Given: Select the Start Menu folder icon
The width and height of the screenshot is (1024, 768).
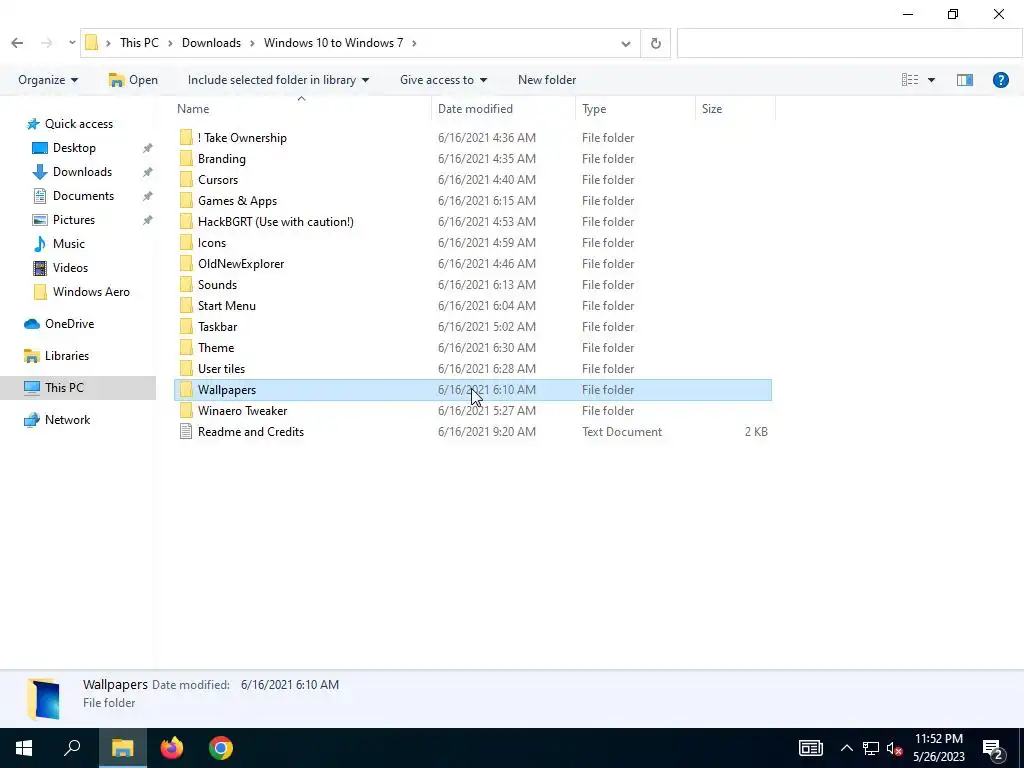Looking at the screenshot, I should click(x=186, y=306).
